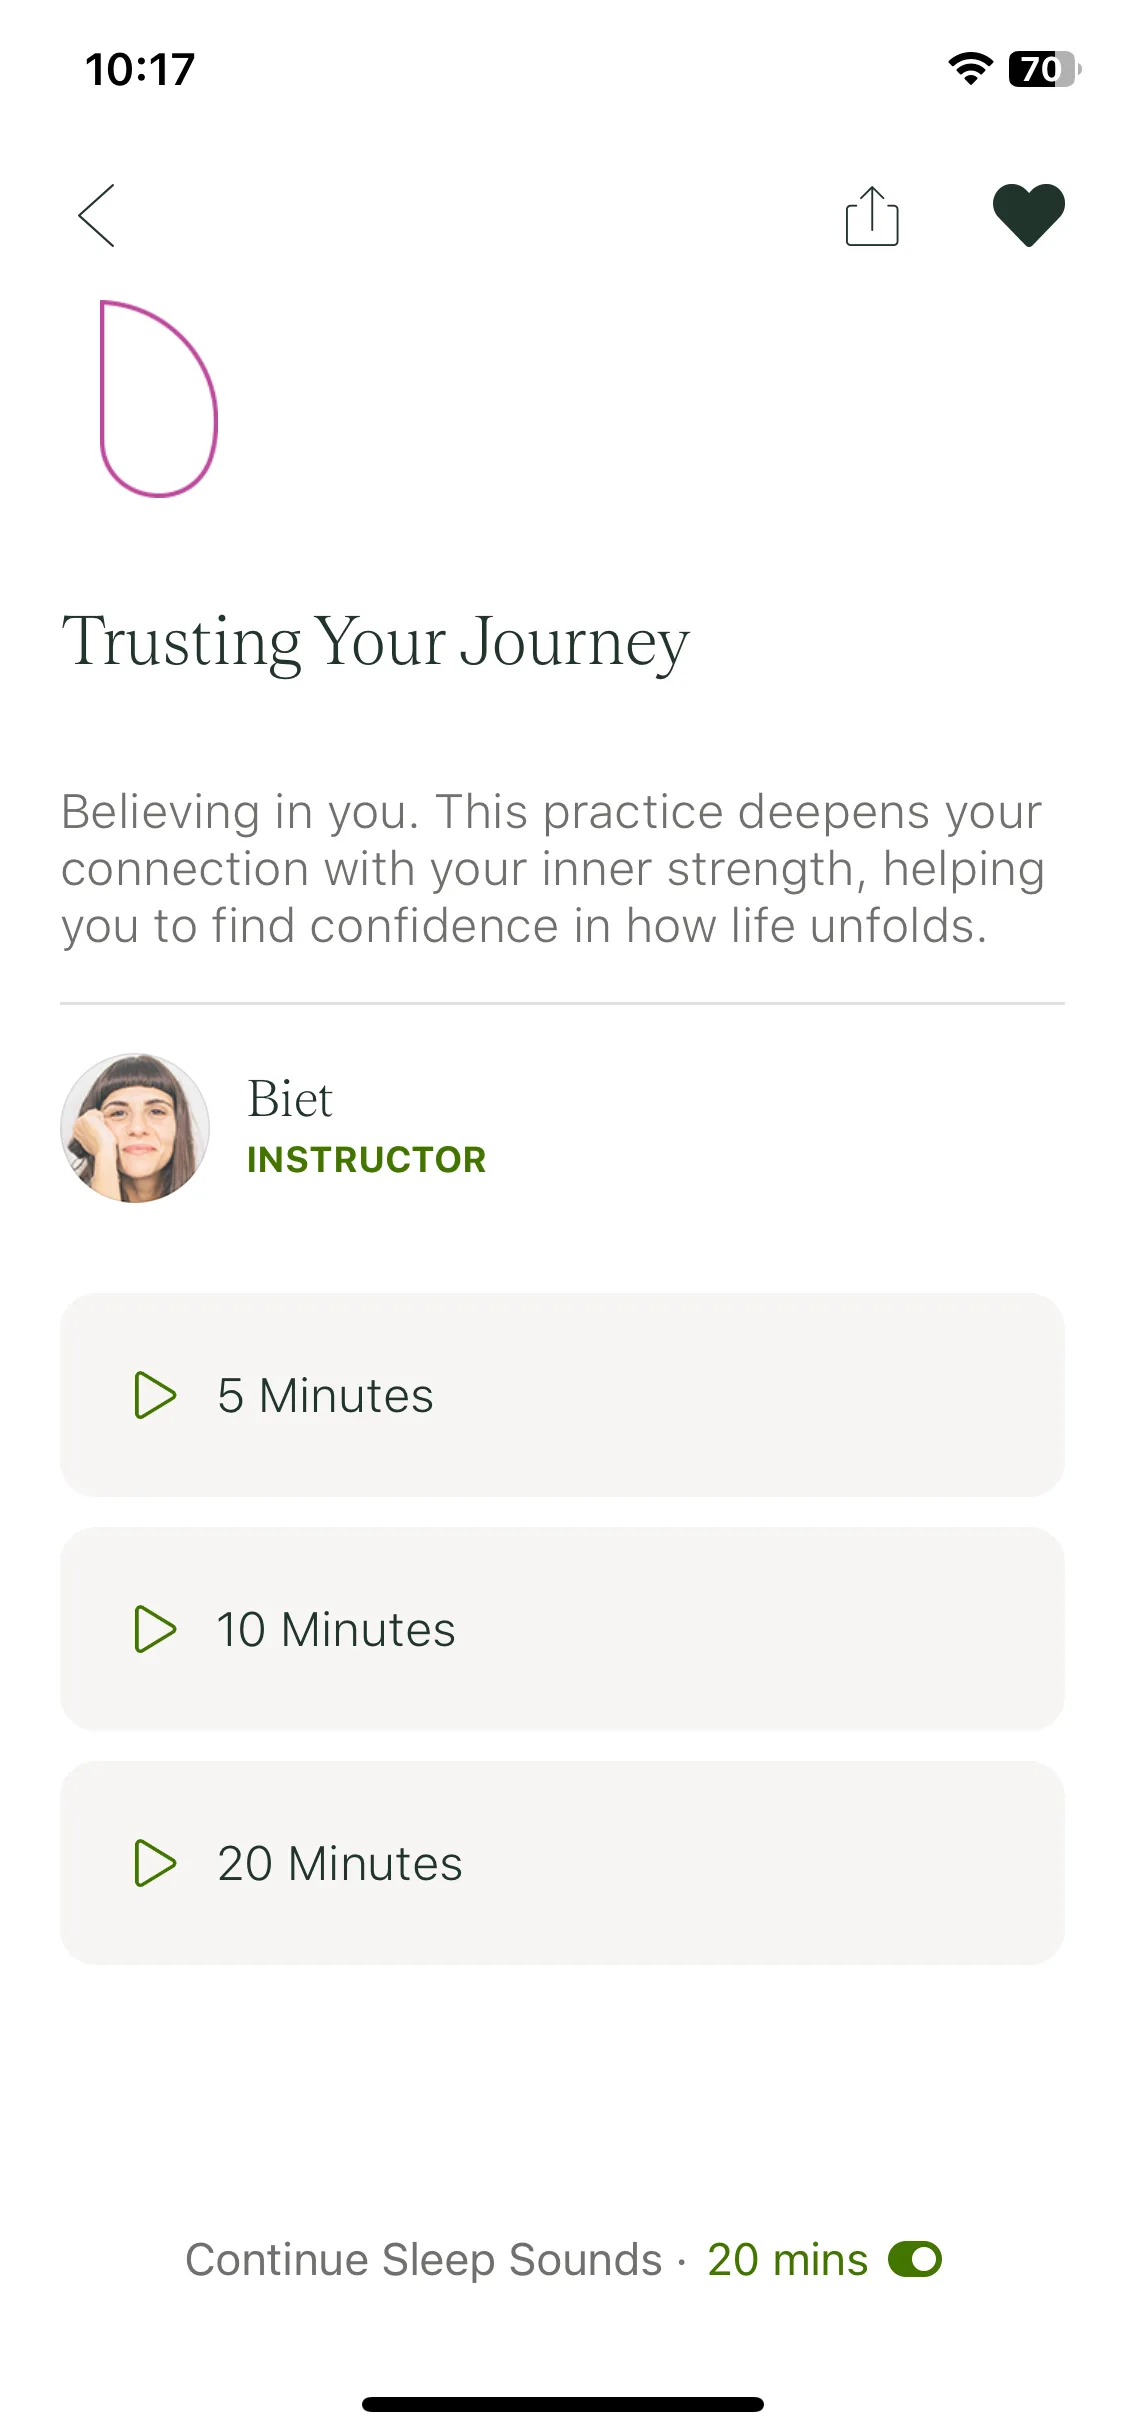Change the 20 mins sleep sounds duration
The width and height of the screenshot is (1125, 2436).
point(787,2260)
